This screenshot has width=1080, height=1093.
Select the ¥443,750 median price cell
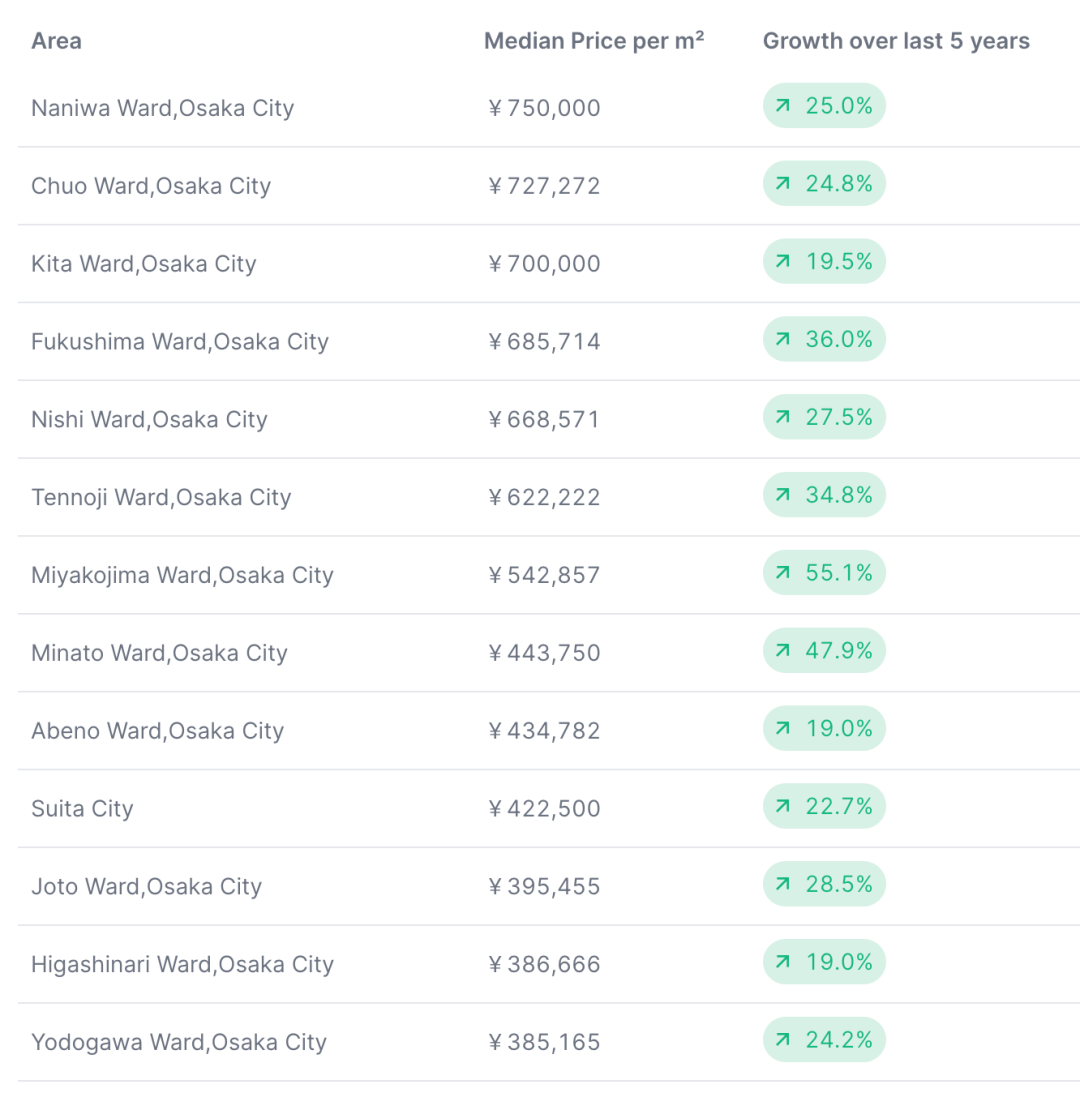544,653
